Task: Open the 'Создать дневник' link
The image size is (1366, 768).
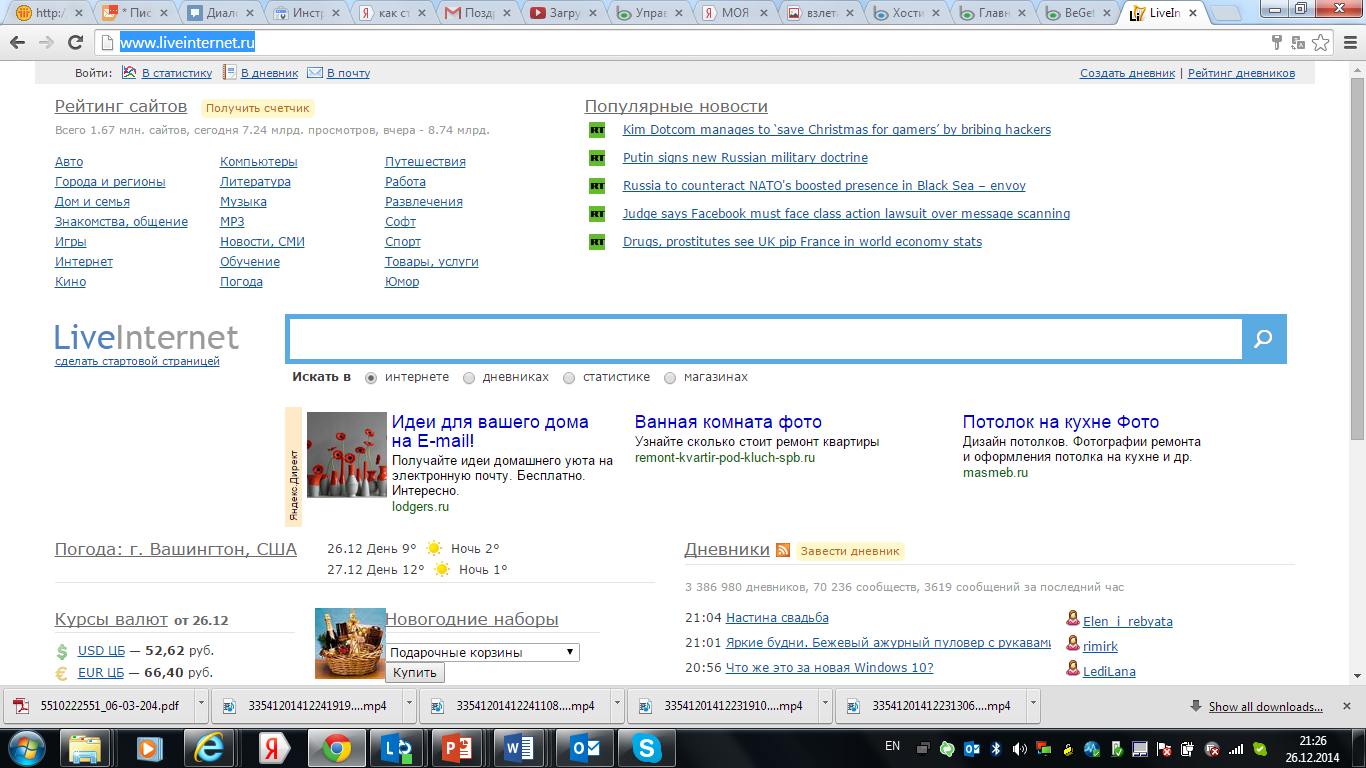Action: (1128, 73)
